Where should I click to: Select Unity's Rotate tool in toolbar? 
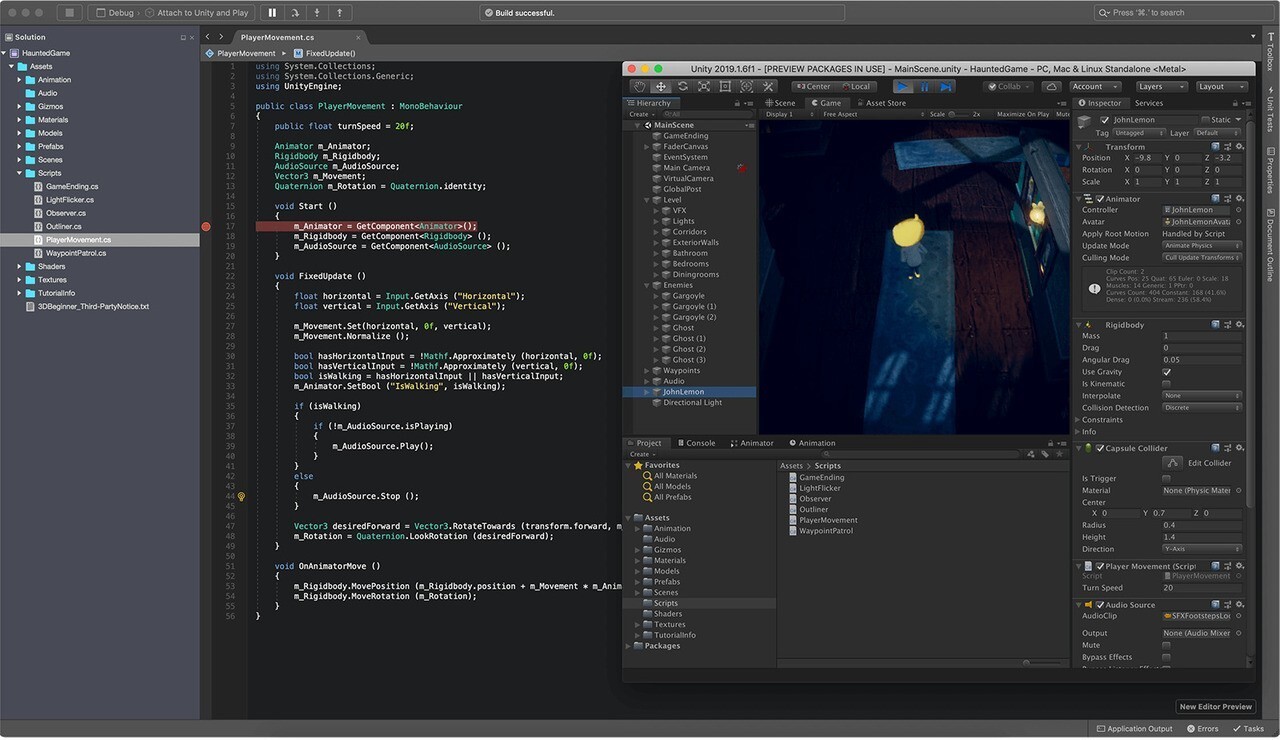coord(683,86)
